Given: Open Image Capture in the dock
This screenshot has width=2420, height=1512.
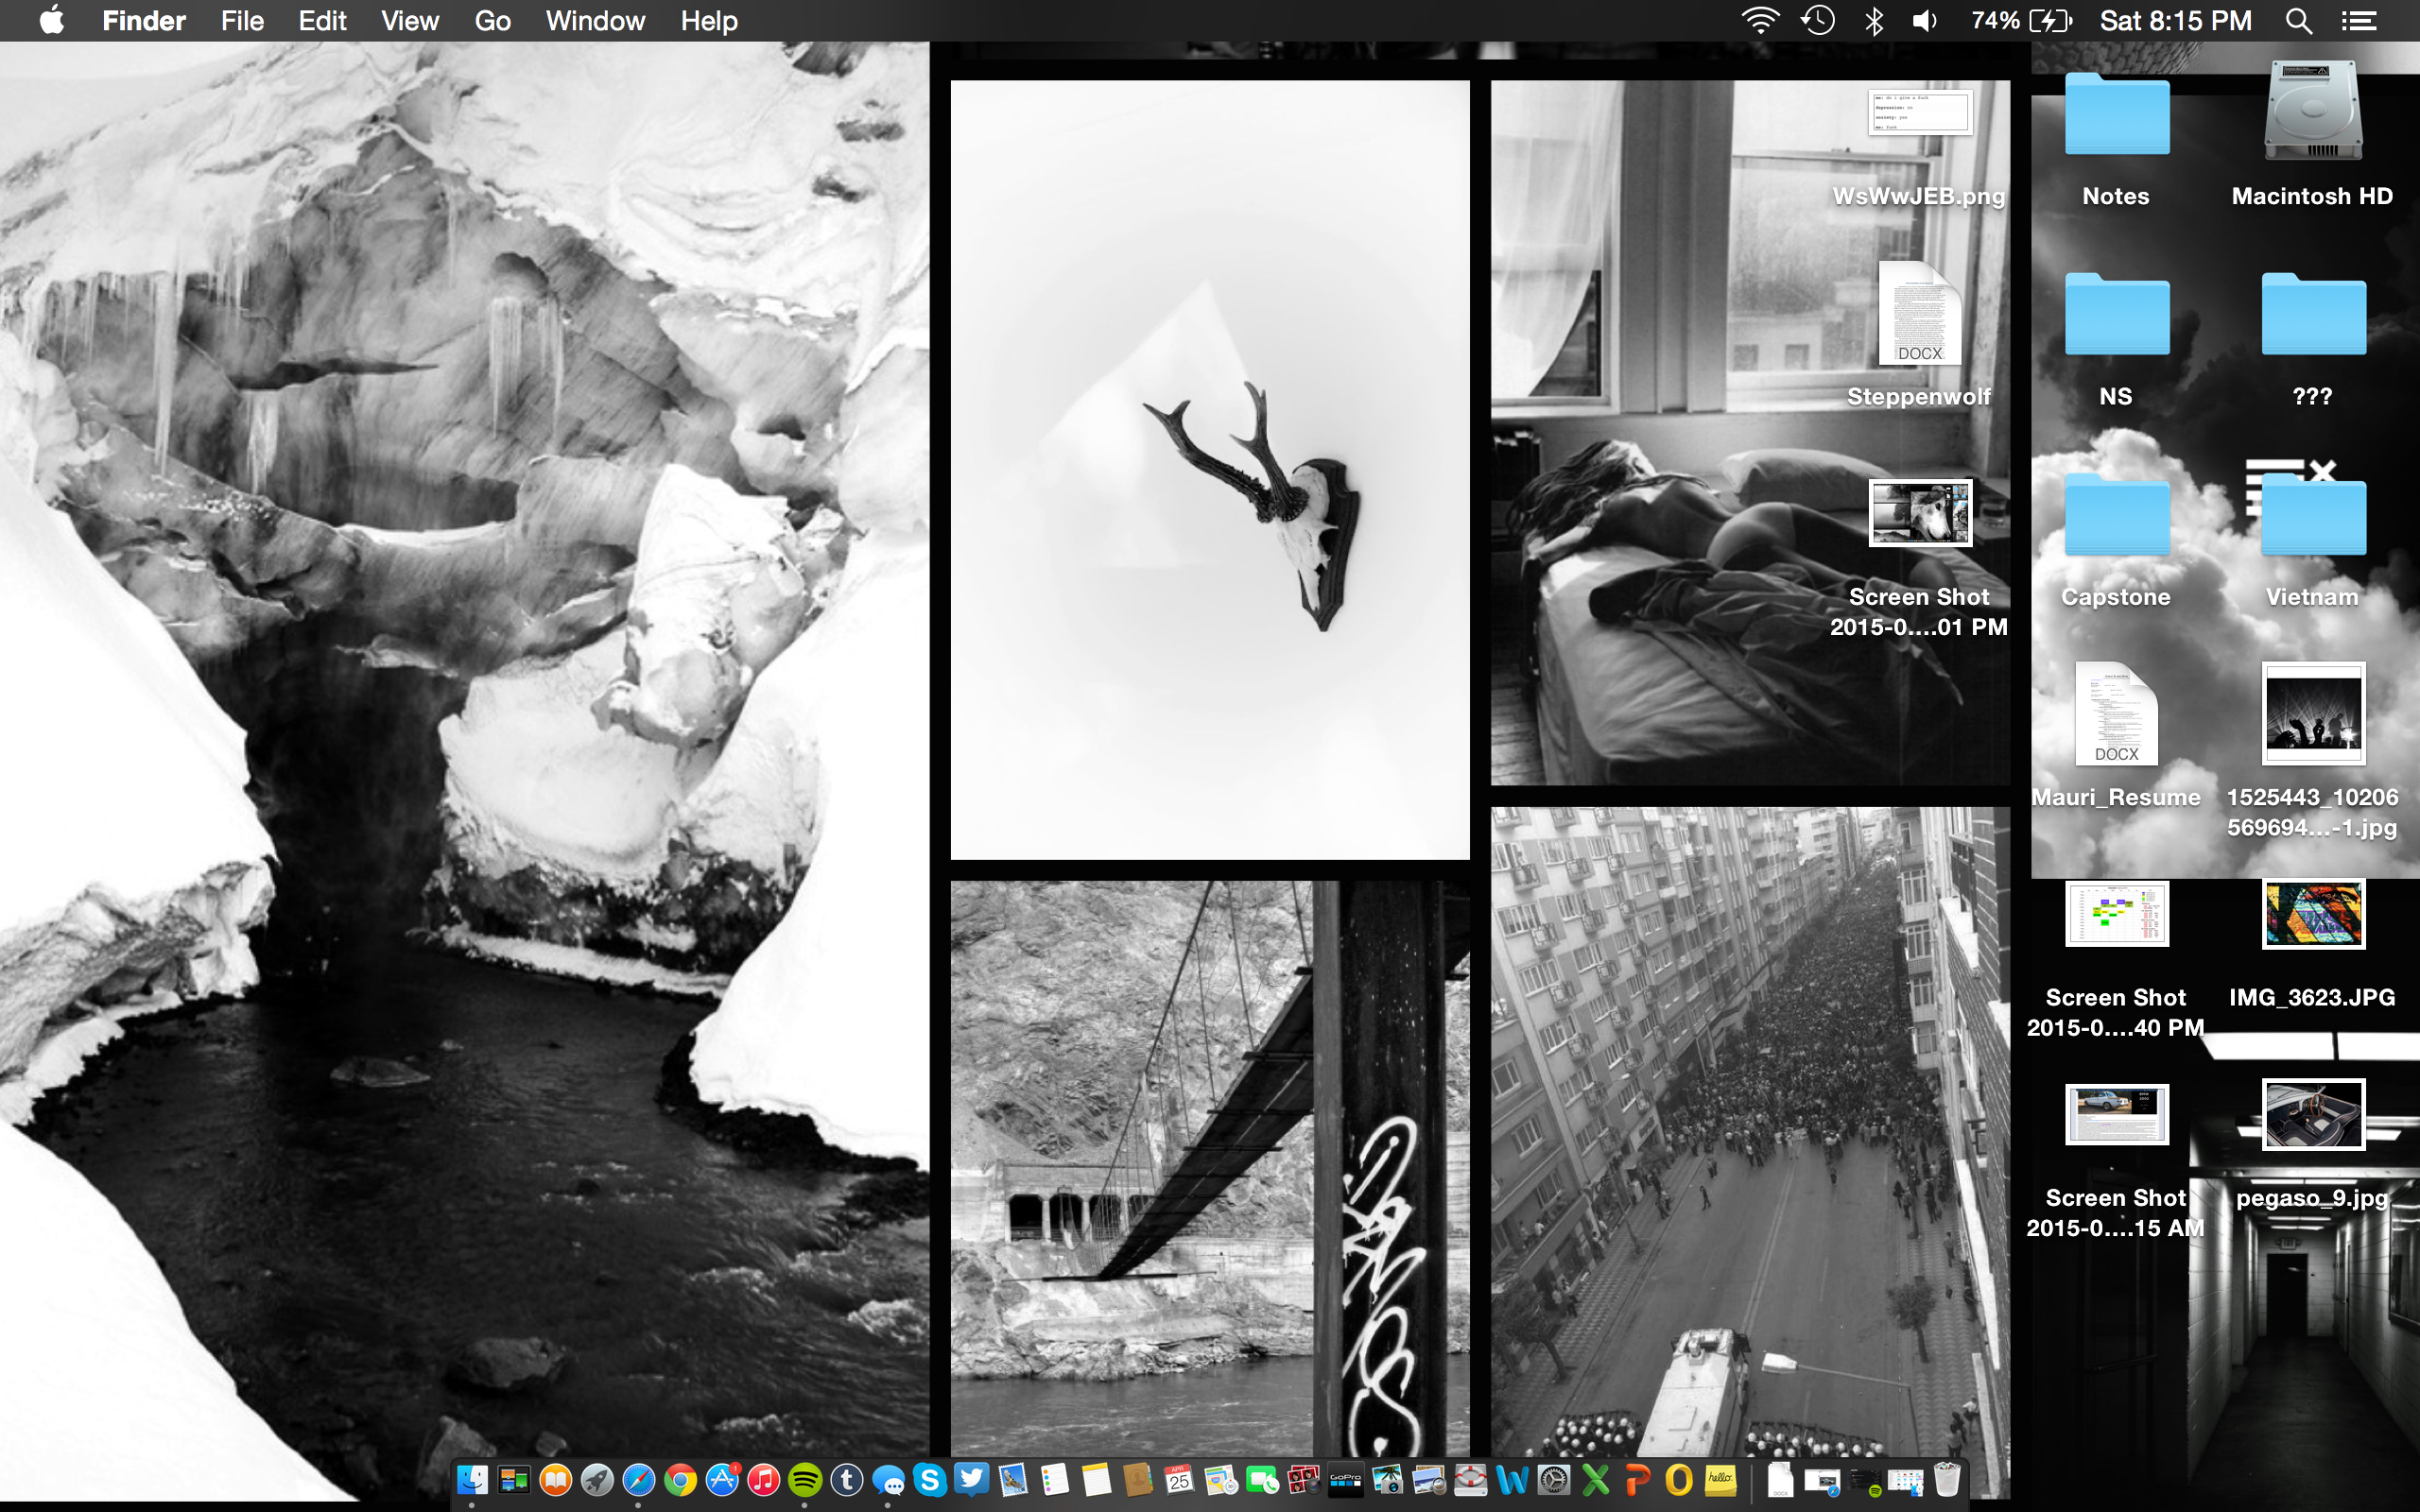Looking at the screenshot, I should tap(1387, 1479).
